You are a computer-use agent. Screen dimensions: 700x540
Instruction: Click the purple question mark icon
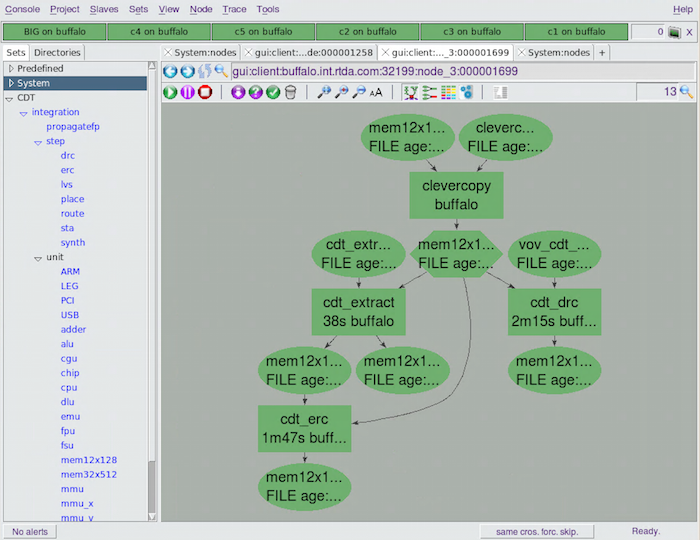(256, 92)
